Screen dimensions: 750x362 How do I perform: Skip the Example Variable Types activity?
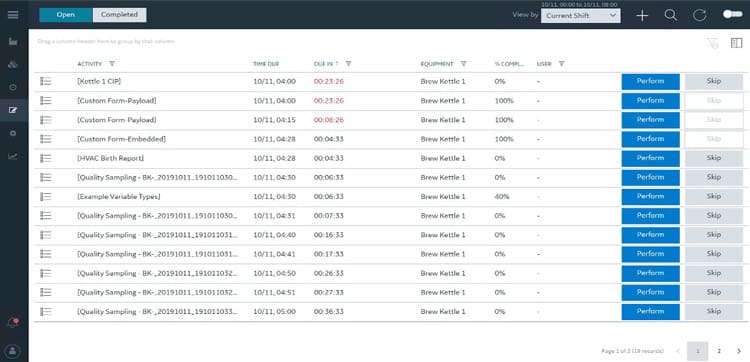pyautogui.click(x=714, y=197)
